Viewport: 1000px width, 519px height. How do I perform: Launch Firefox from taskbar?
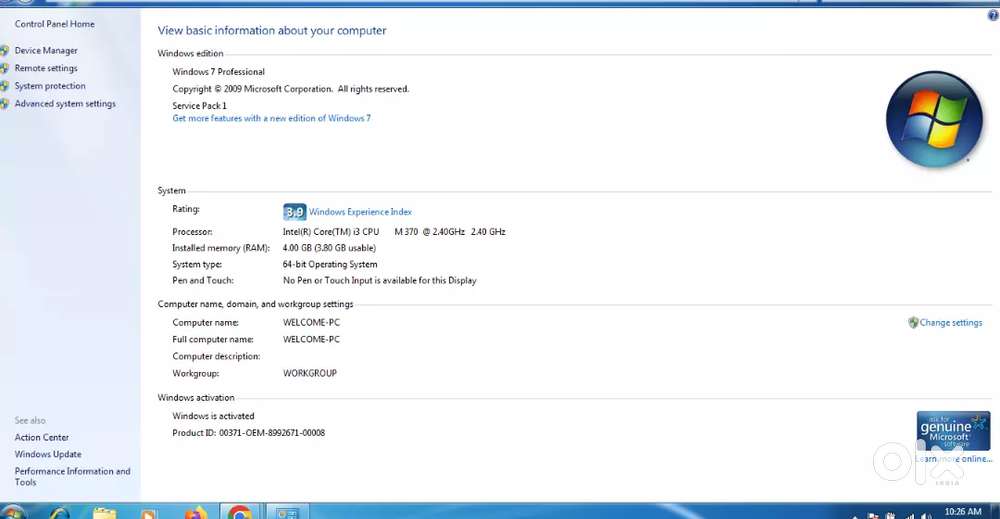(x=196, y=513)
